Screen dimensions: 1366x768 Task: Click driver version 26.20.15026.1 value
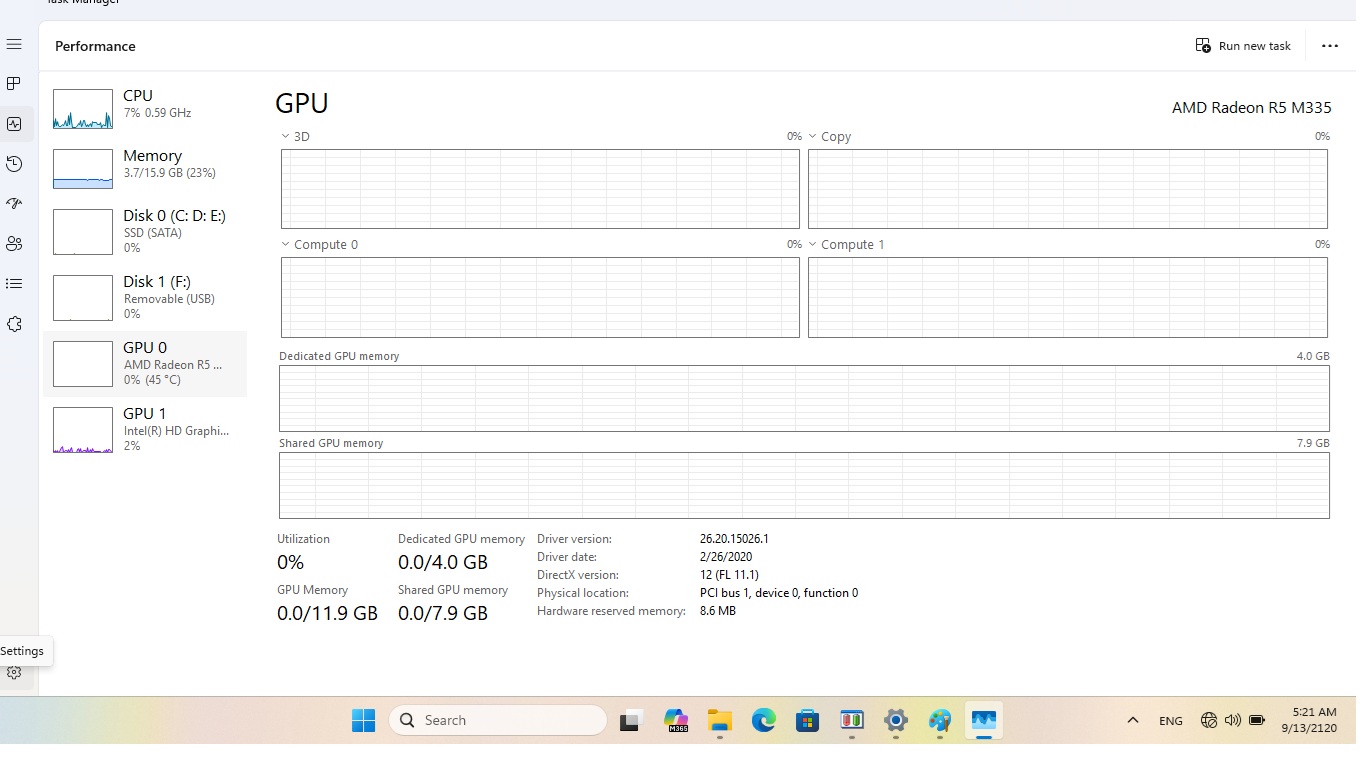(734, 539)
